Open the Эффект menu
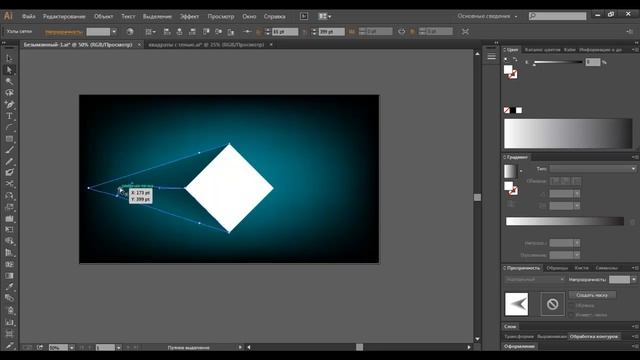 (x=189, y=16)
